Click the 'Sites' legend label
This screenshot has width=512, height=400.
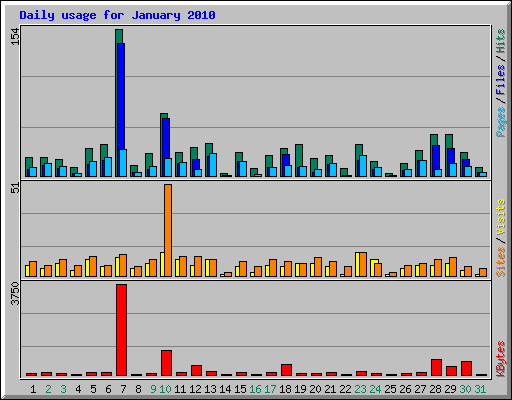pos(501,262)
